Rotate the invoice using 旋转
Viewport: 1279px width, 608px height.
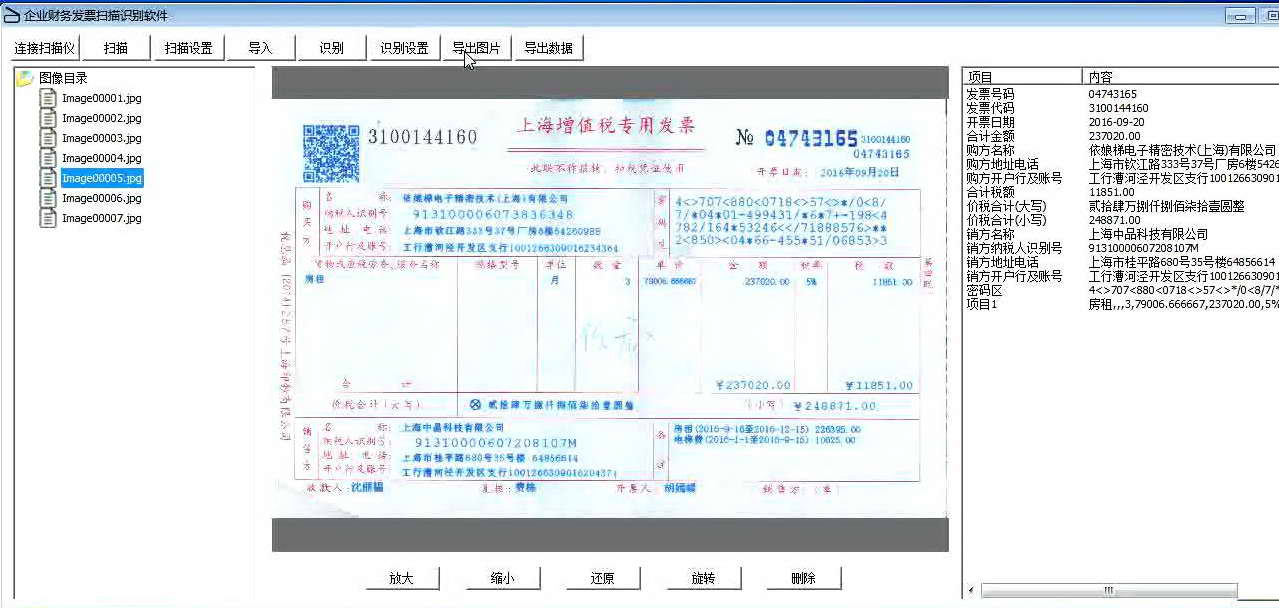pos(703,578)
